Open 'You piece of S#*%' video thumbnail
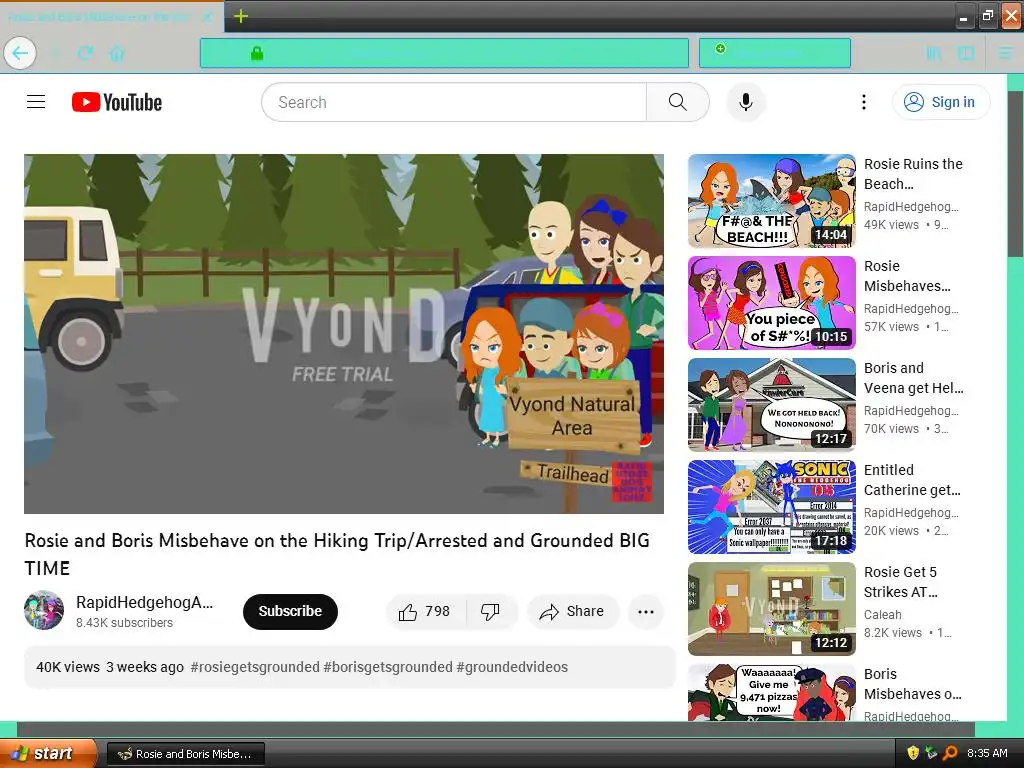1024x768 pixels. click(771, 303)
